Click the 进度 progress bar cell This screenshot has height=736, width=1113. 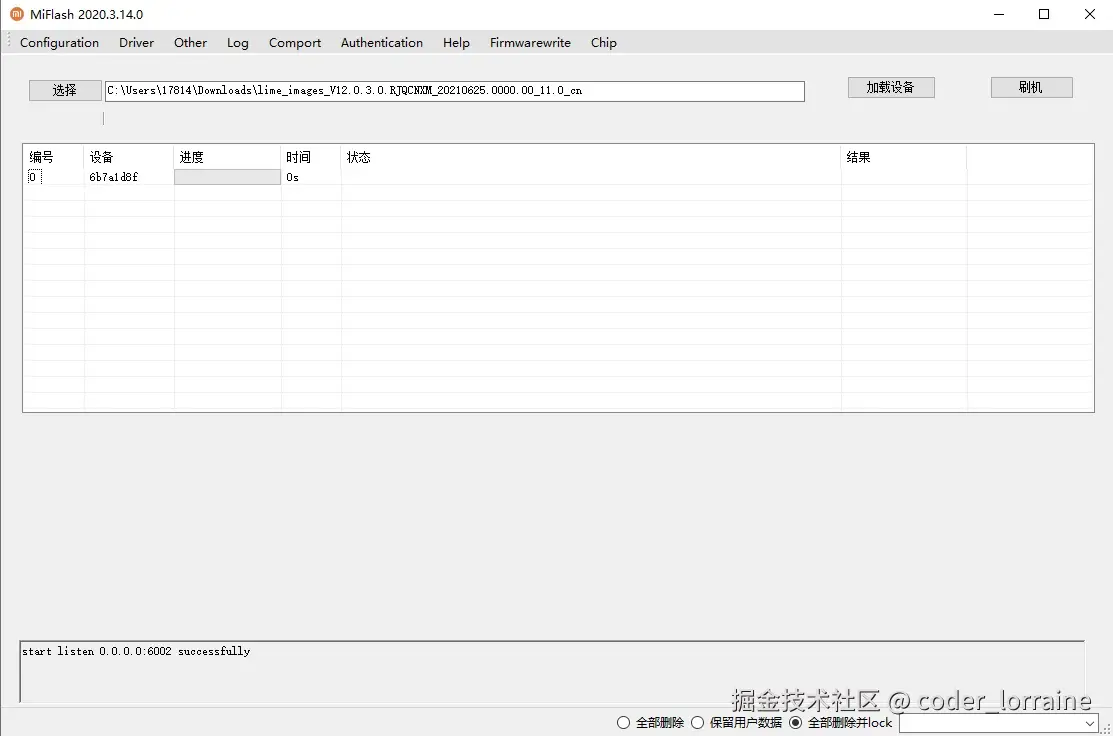[227, 177]
